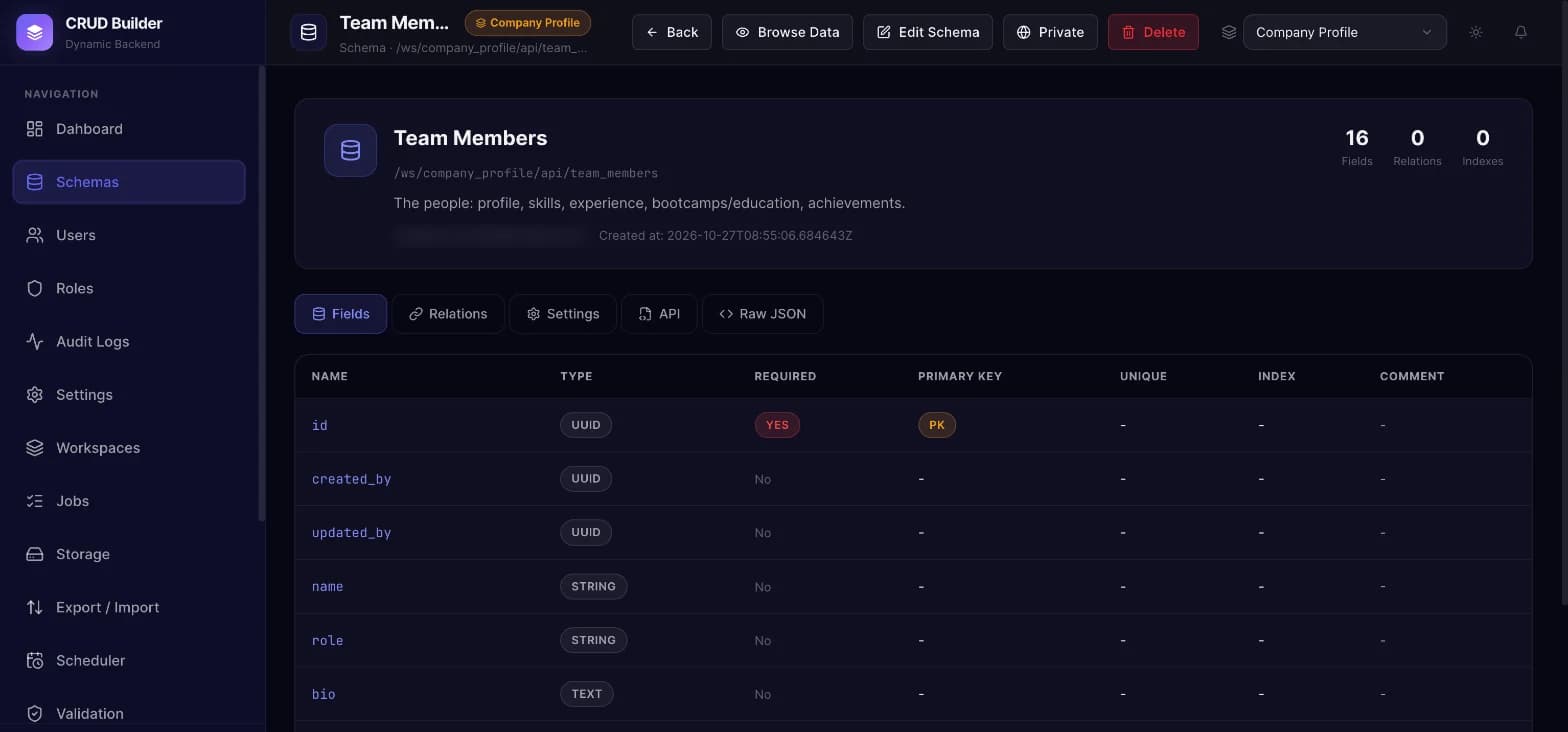The width and height of the screenshot is (1568, 732).
Task: Click the Audit Logs activity icon
Action: [35, 341]
